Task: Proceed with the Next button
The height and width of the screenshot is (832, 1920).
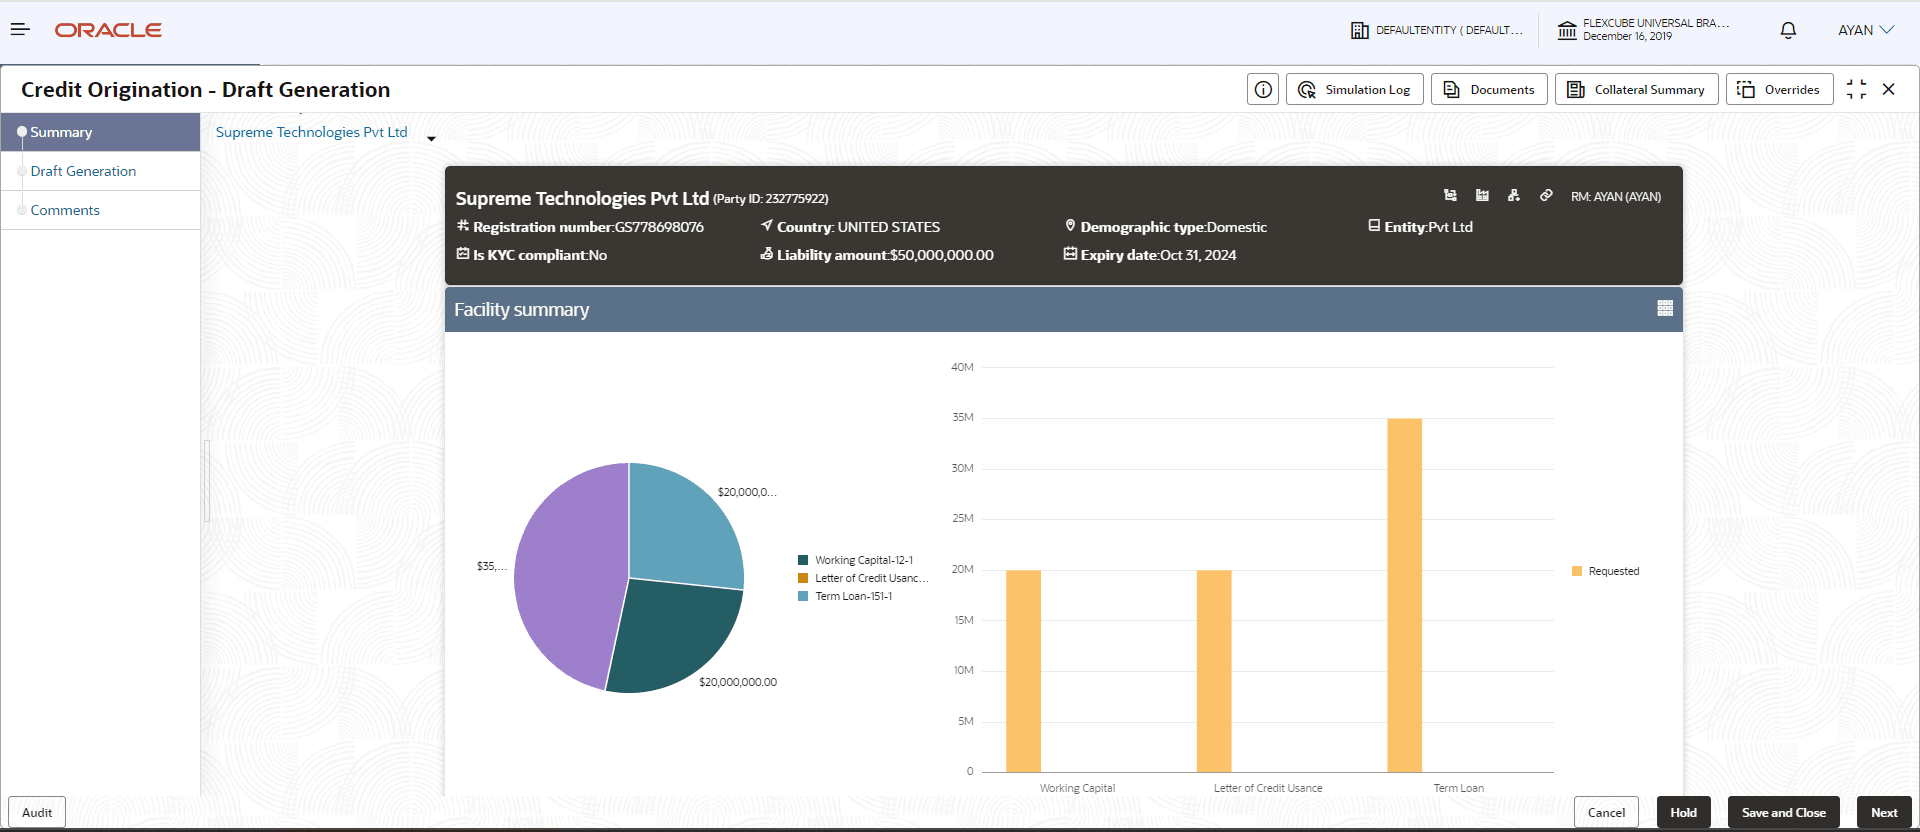Action: tap(1884, 812)
